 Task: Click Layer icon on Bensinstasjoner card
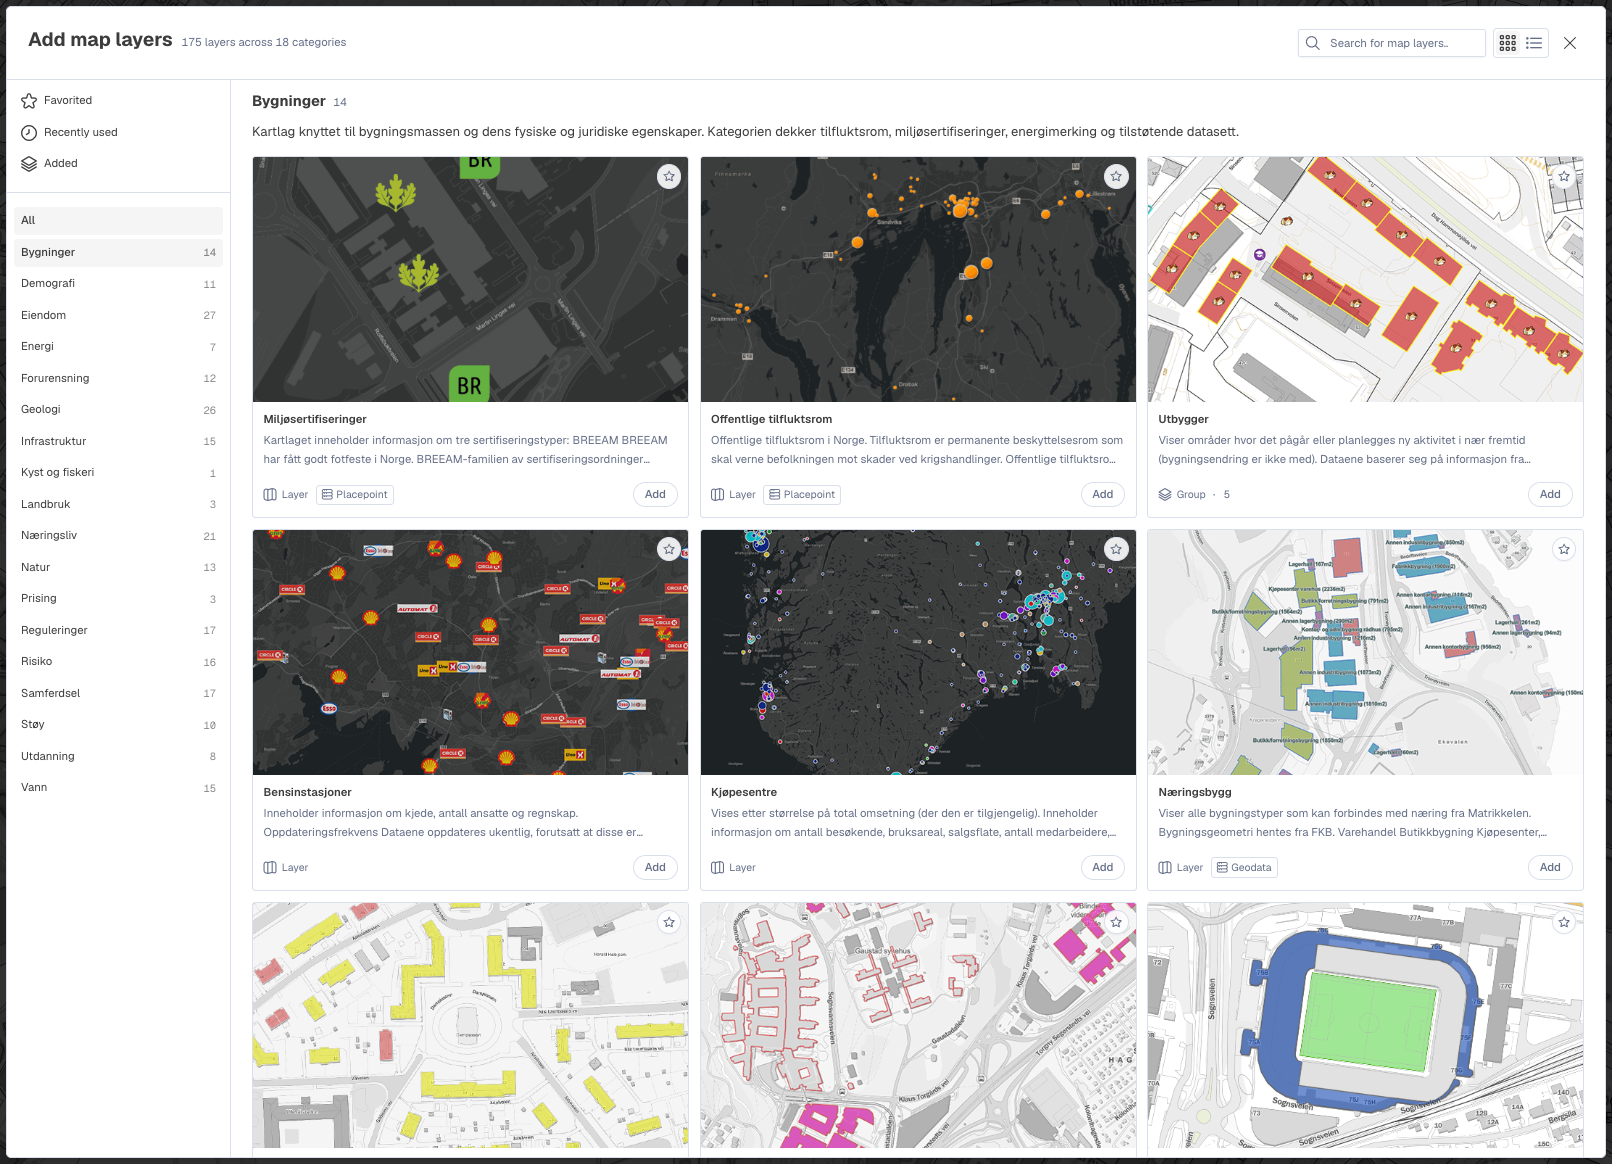(x=270, y=867)
